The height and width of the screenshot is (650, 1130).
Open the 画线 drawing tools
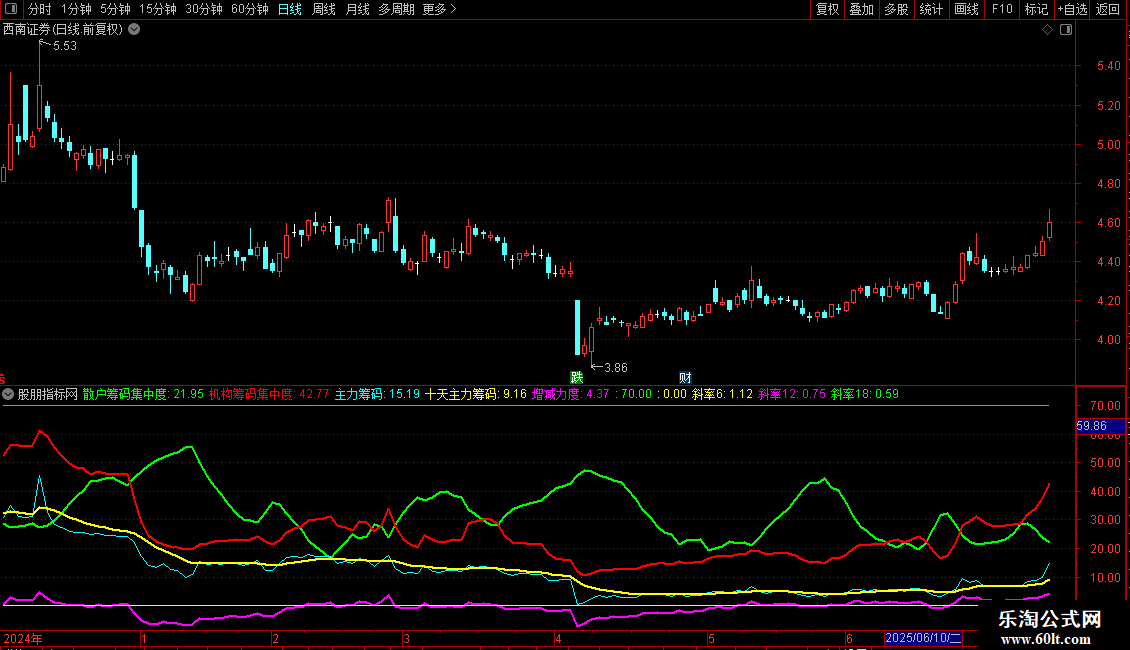966,9
